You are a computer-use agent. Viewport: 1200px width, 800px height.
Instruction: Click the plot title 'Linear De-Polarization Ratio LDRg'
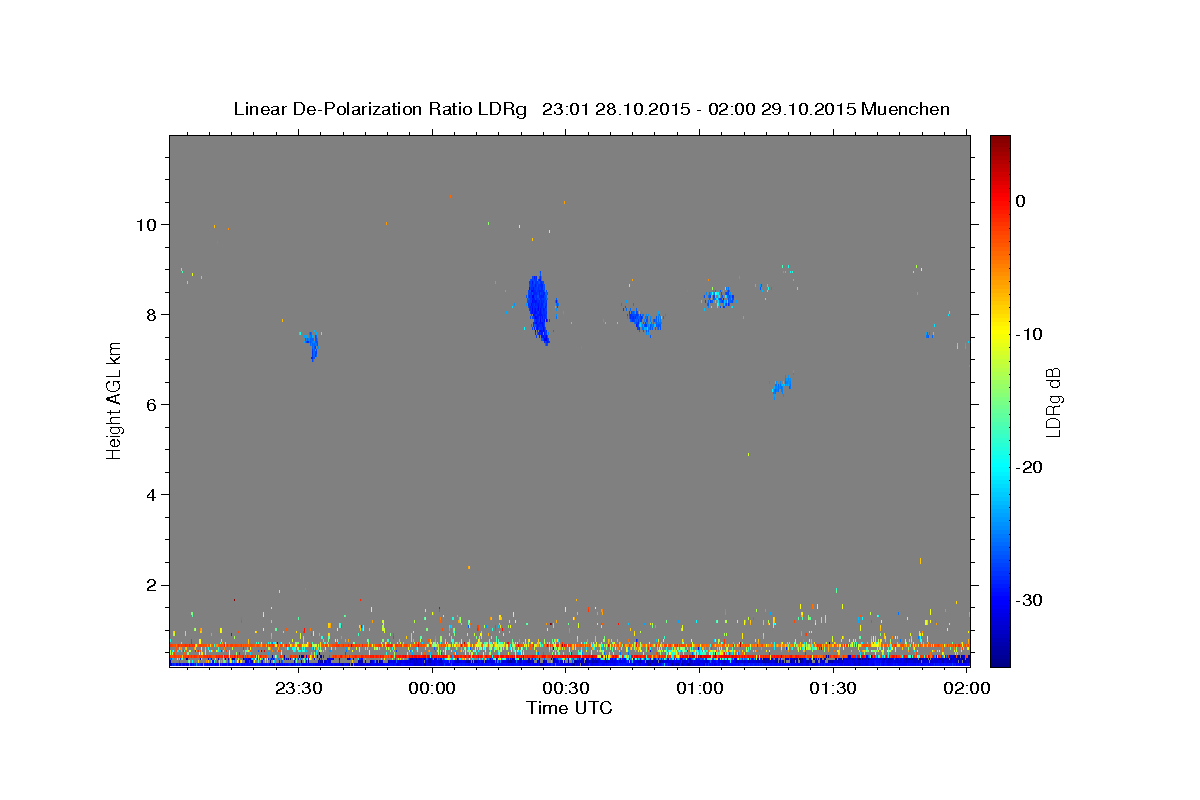point(380,109)
